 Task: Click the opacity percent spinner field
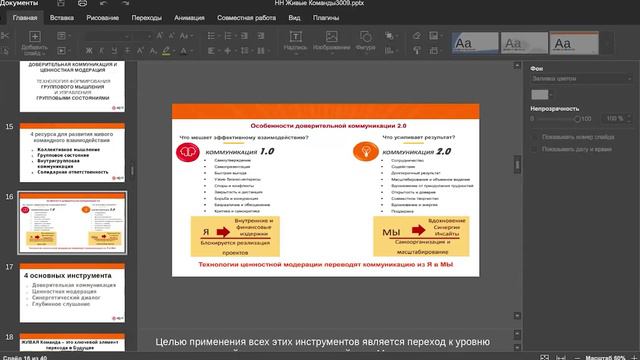617,119
